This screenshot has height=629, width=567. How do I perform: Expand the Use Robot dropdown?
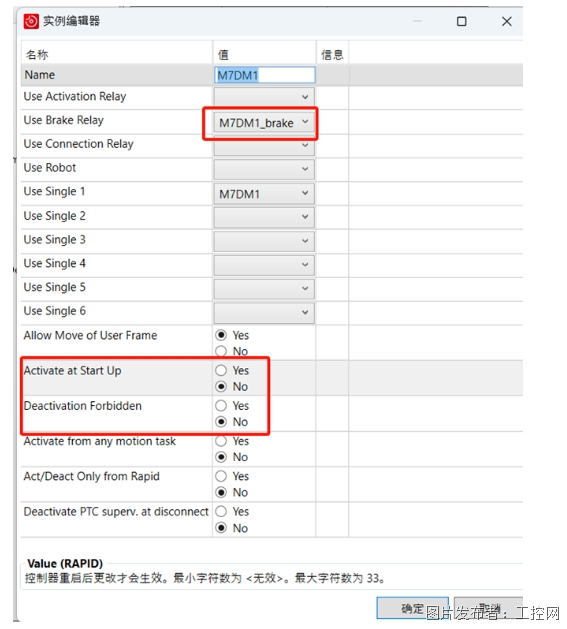click(x=264, y=169)
